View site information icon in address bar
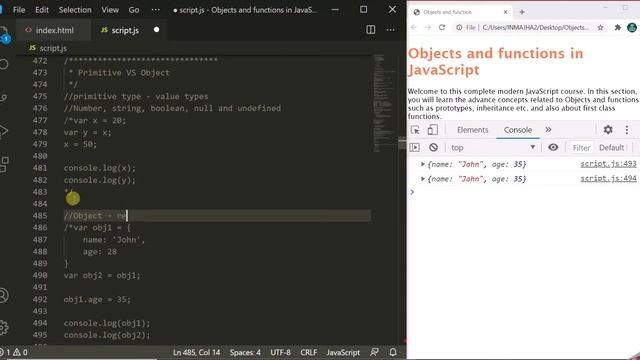The image size is (640, 360). pyautogui.click(x=459, y=27)
